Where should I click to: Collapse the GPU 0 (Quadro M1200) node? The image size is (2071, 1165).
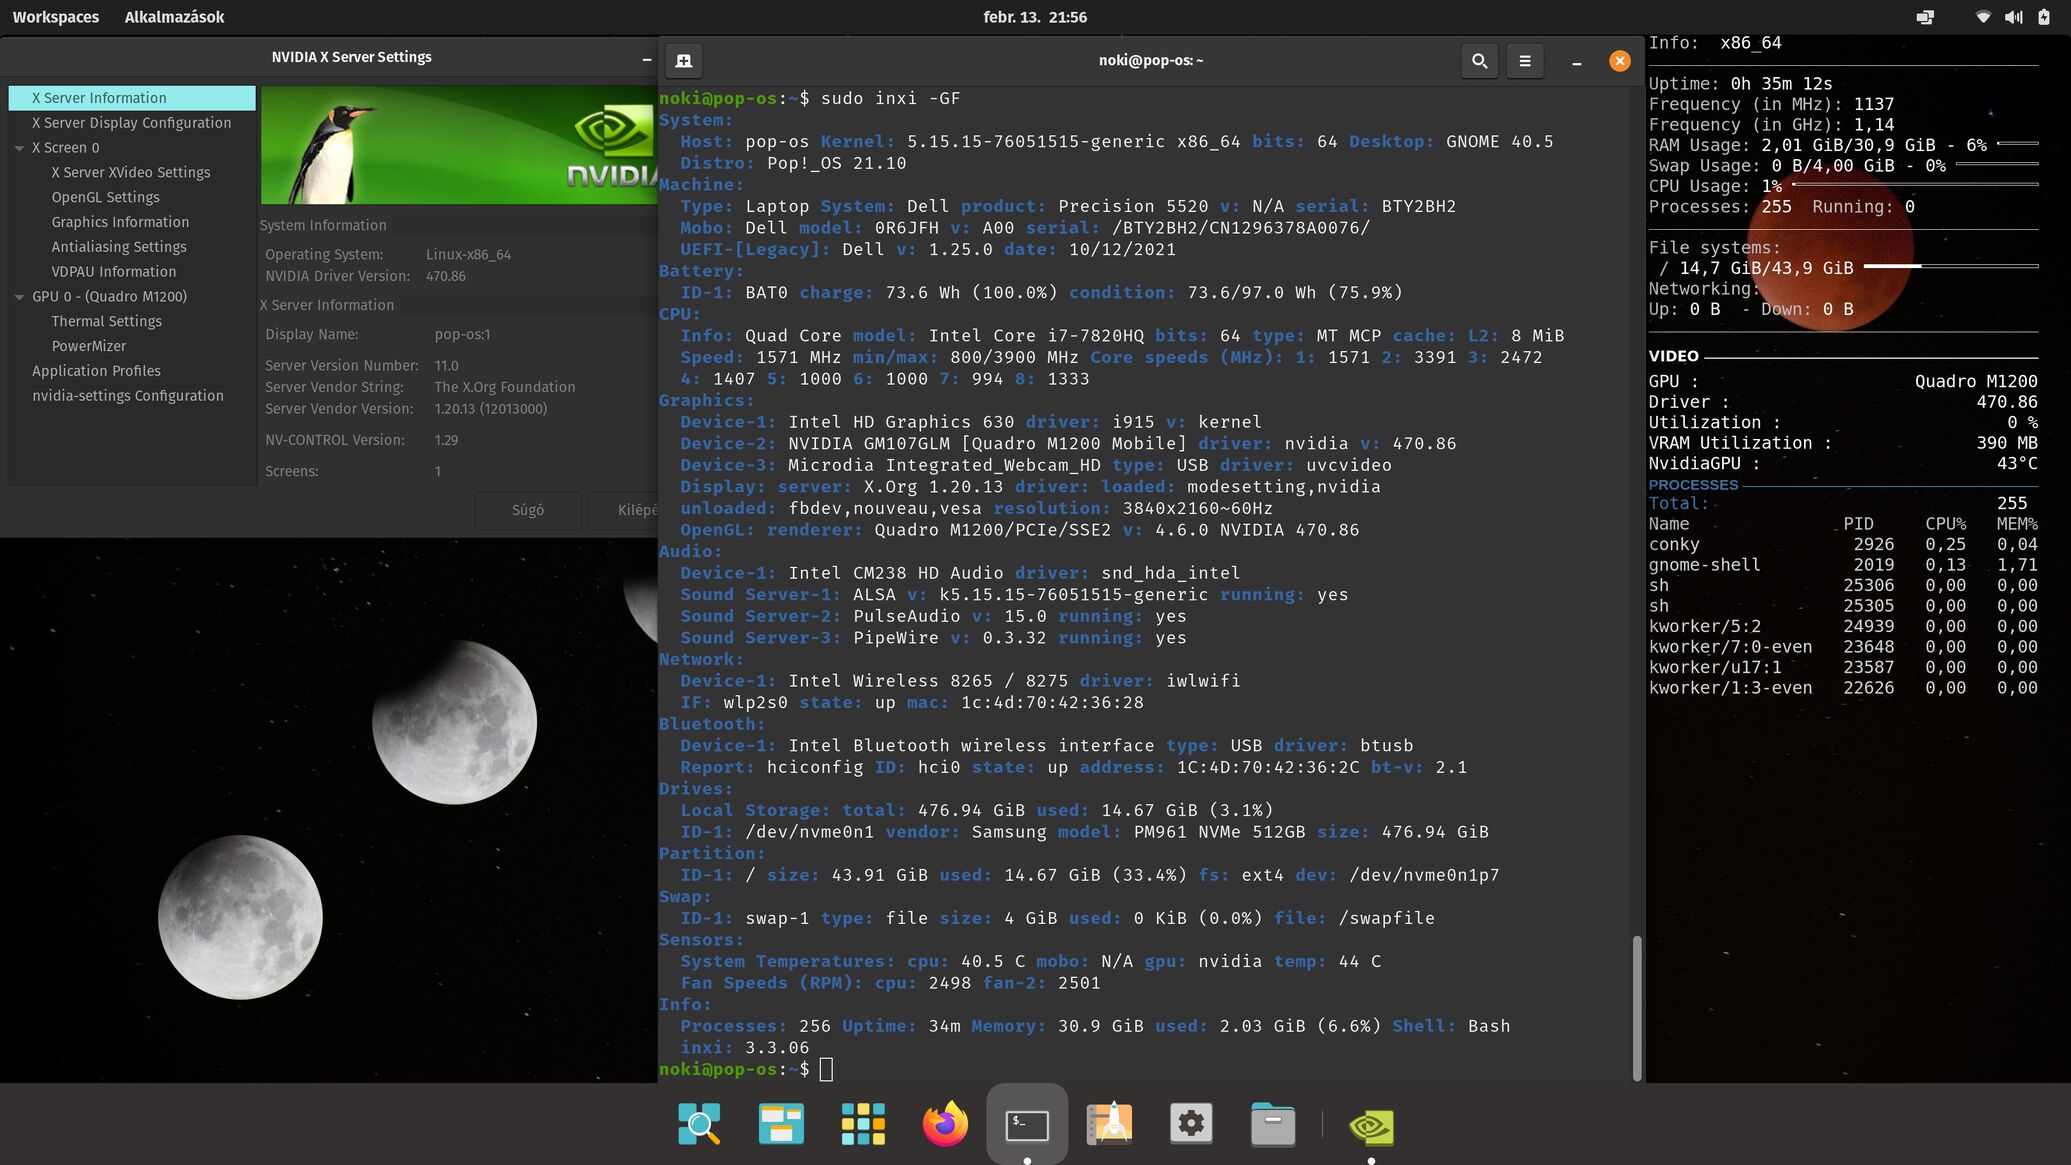tap(19, 297)
